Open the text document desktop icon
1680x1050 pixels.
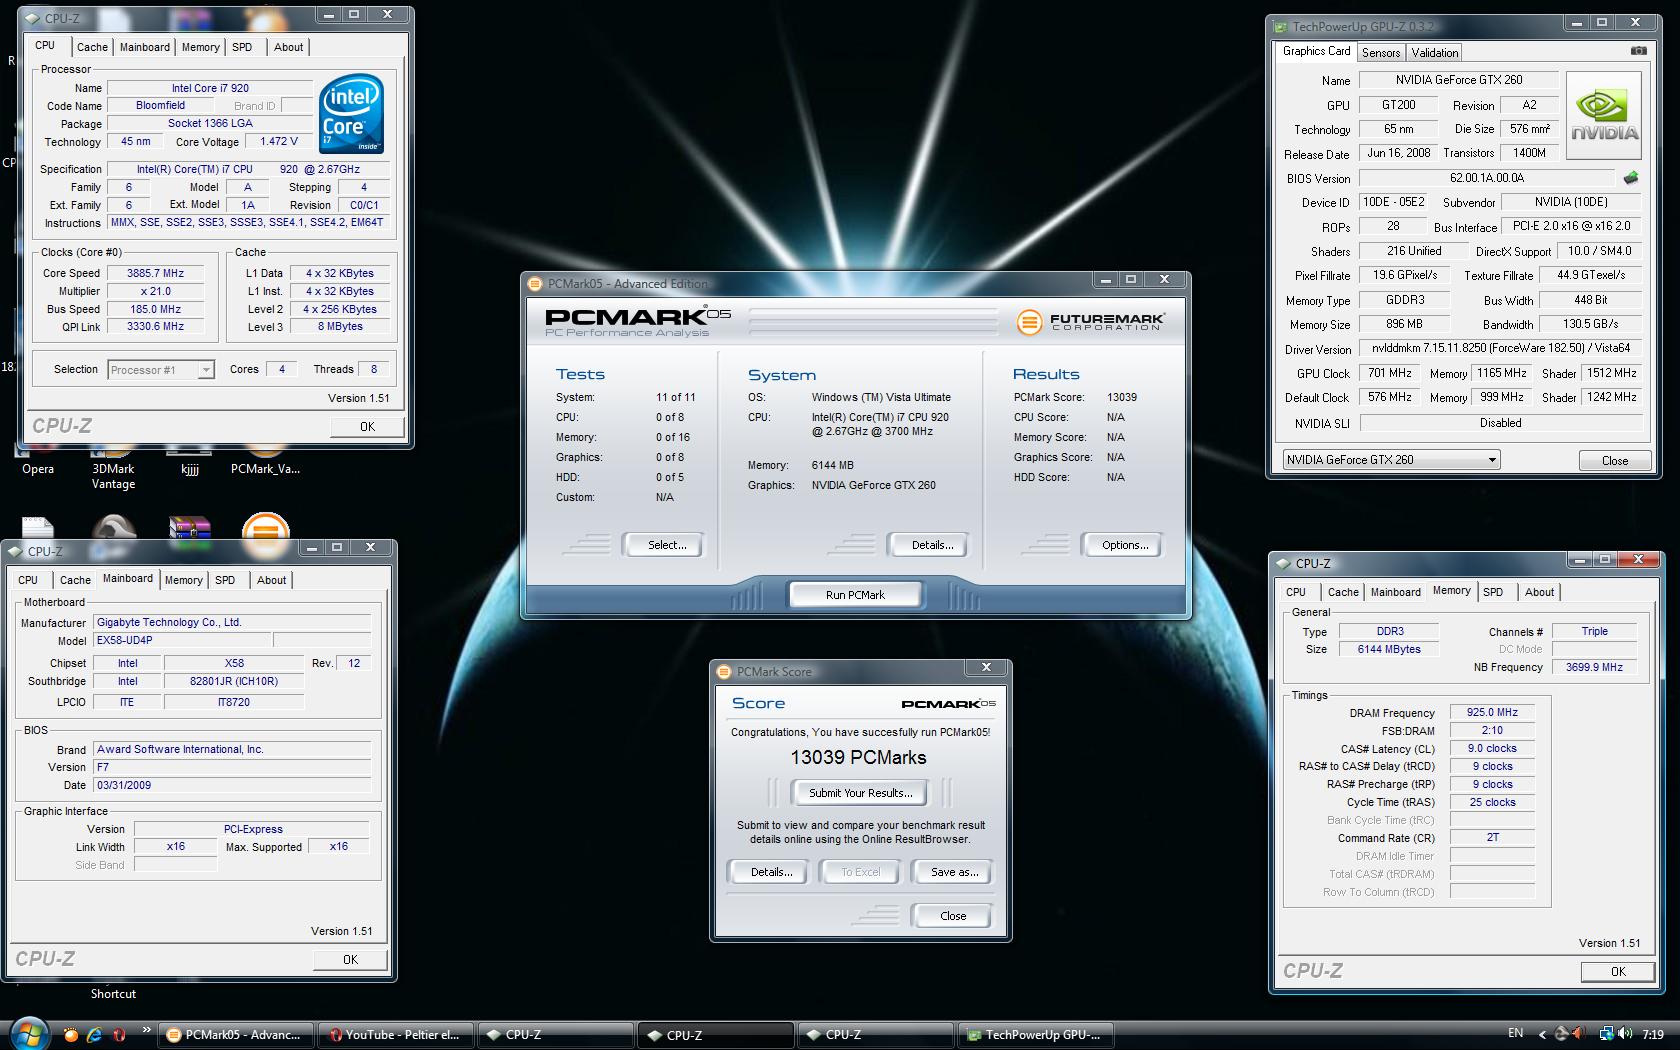point(37,528)
